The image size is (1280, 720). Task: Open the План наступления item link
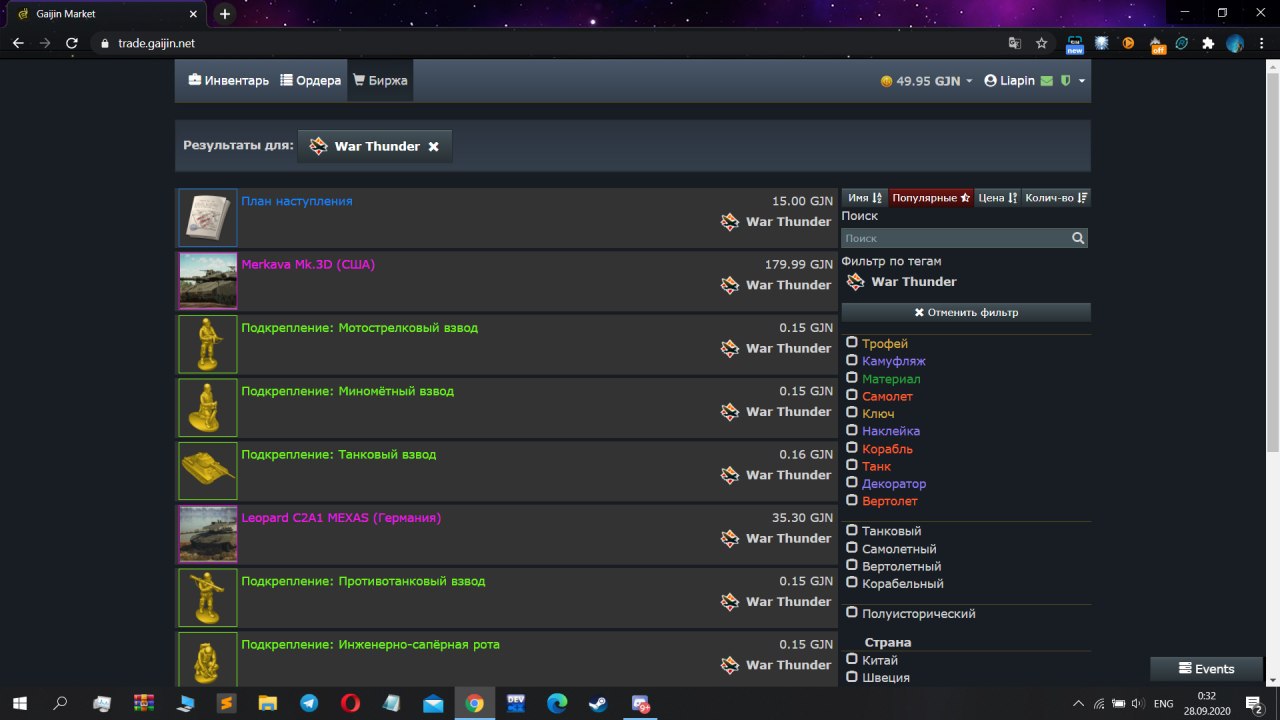pyautogui.click(x=297, y=201)
